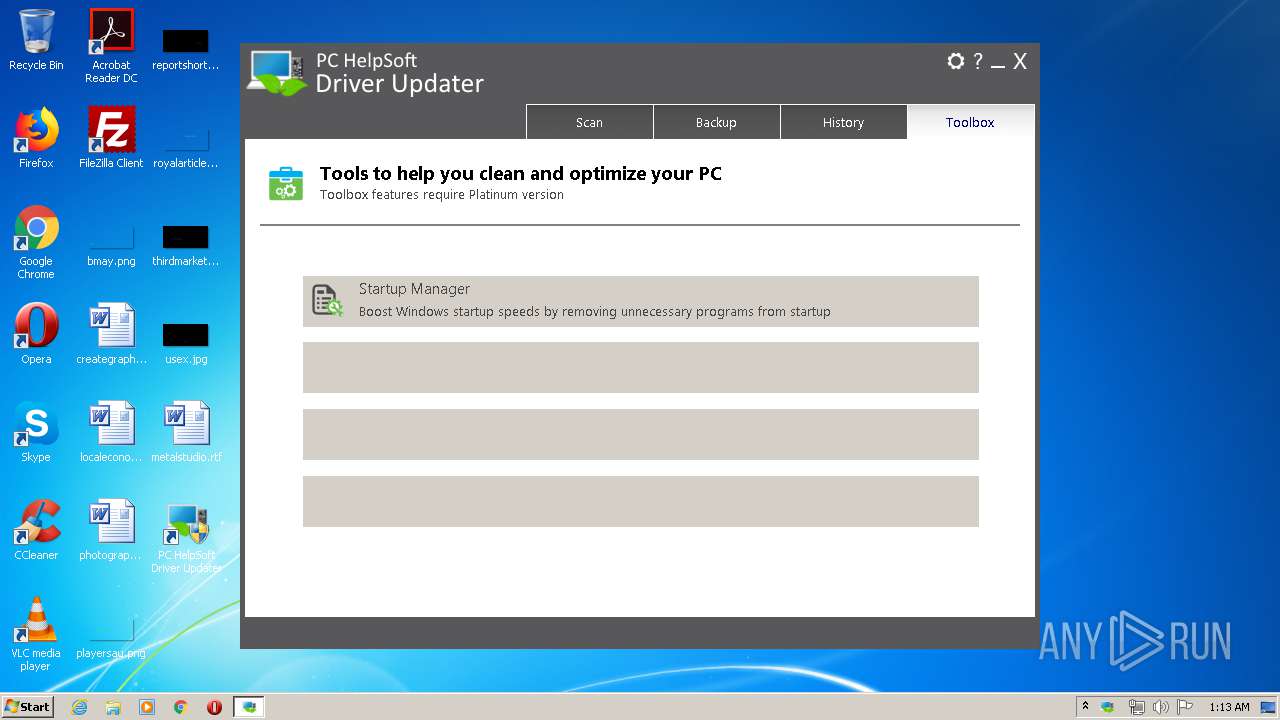Select the royalarticle file icon
The width and height of the screenshot is (1280, 720).
(186, 148)
